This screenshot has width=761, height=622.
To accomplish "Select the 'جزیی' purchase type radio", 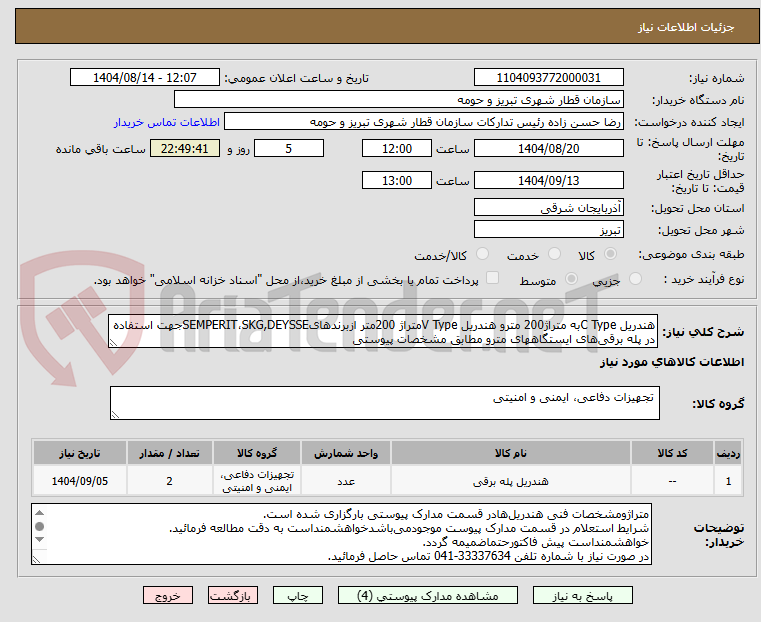I will pyautogui.click(x=635, y=279).
